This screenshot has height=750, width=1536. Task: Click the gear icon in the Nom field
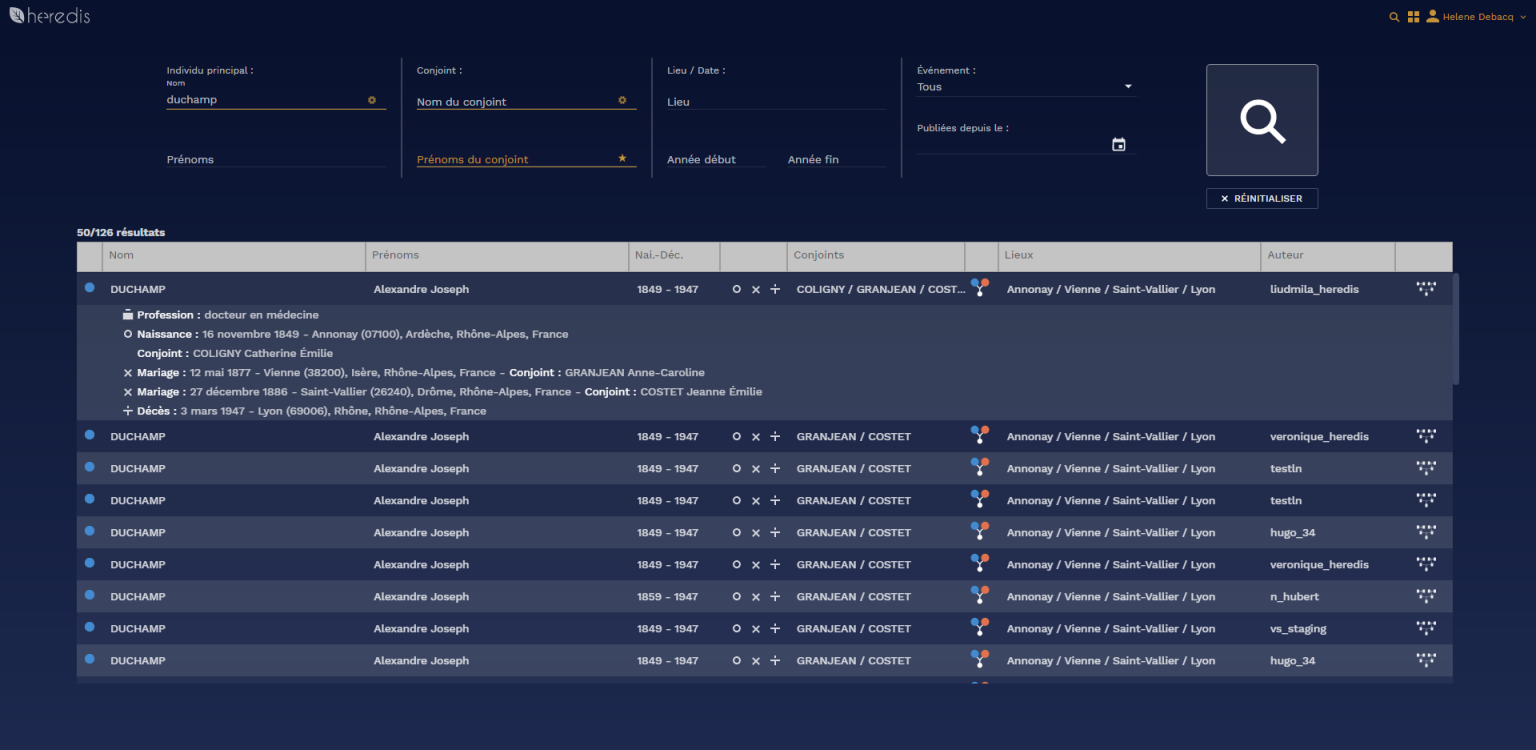(372, 100)
